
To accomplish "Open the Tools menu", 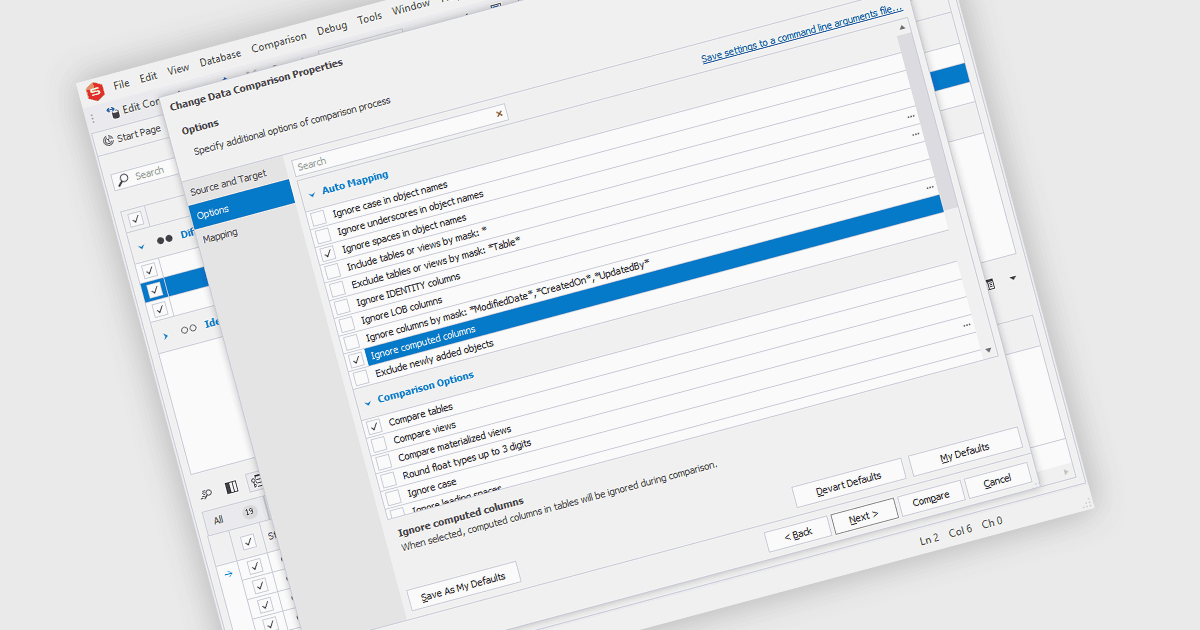I will coord(370,19).
